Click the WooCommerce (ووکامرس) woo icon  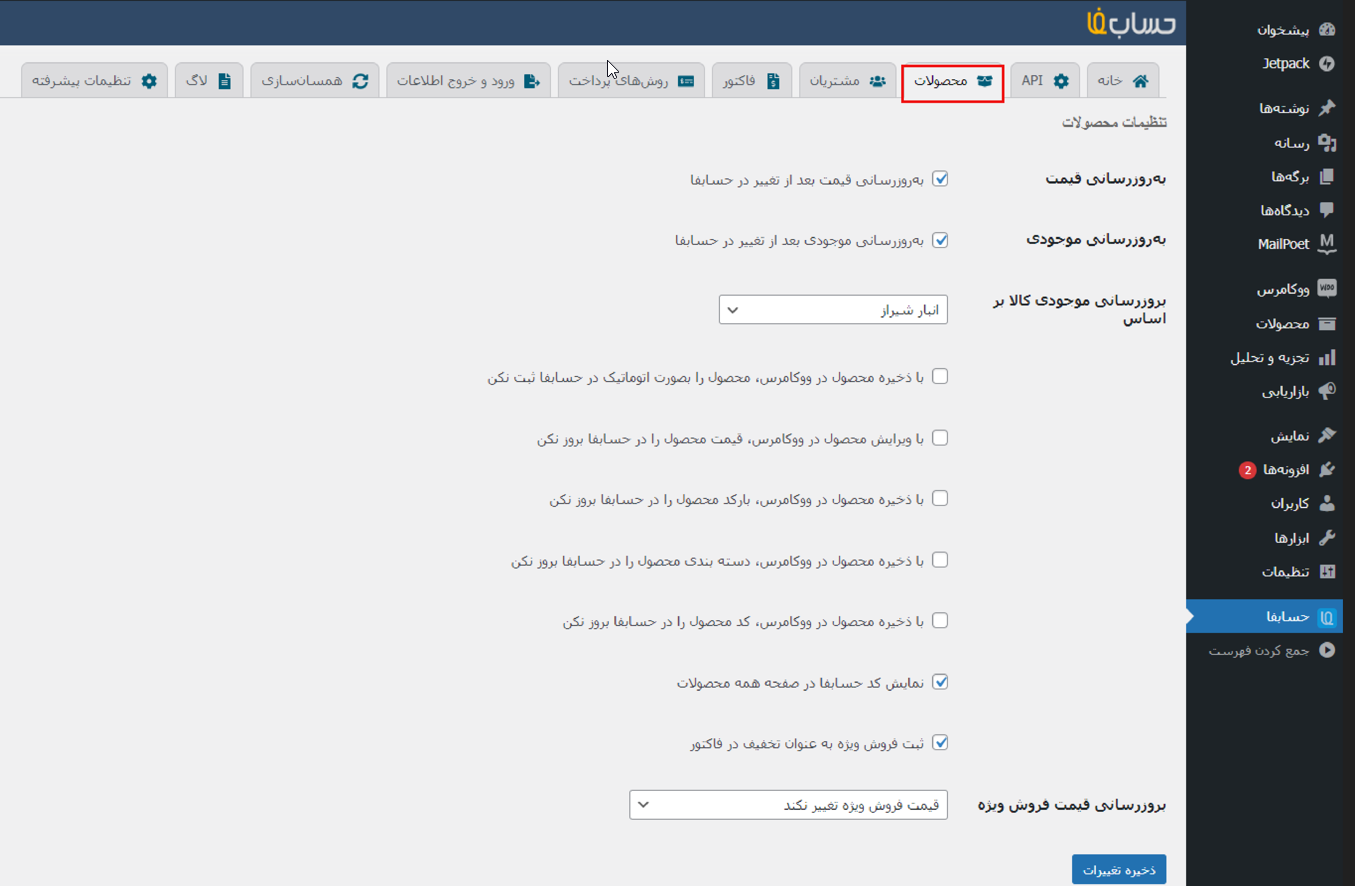[1327, 289]
